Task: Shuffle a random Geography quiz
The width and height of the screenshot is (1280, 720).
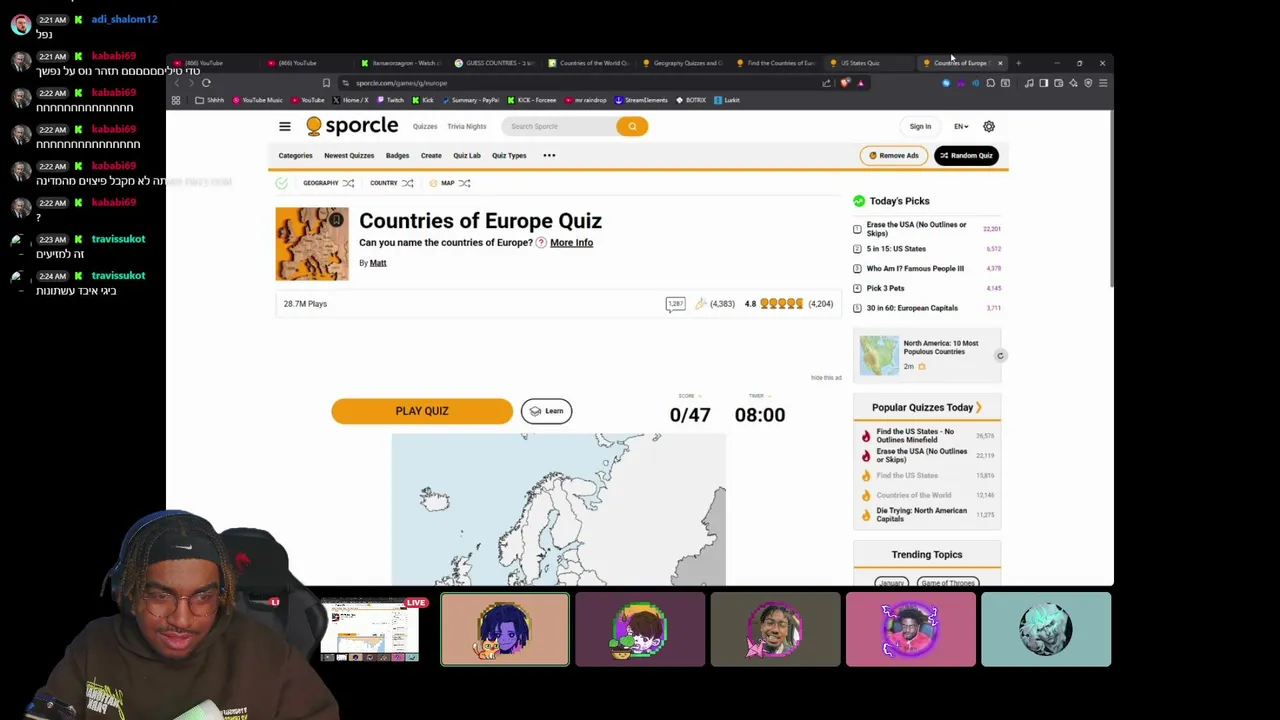Action: [x=348, y=183]
